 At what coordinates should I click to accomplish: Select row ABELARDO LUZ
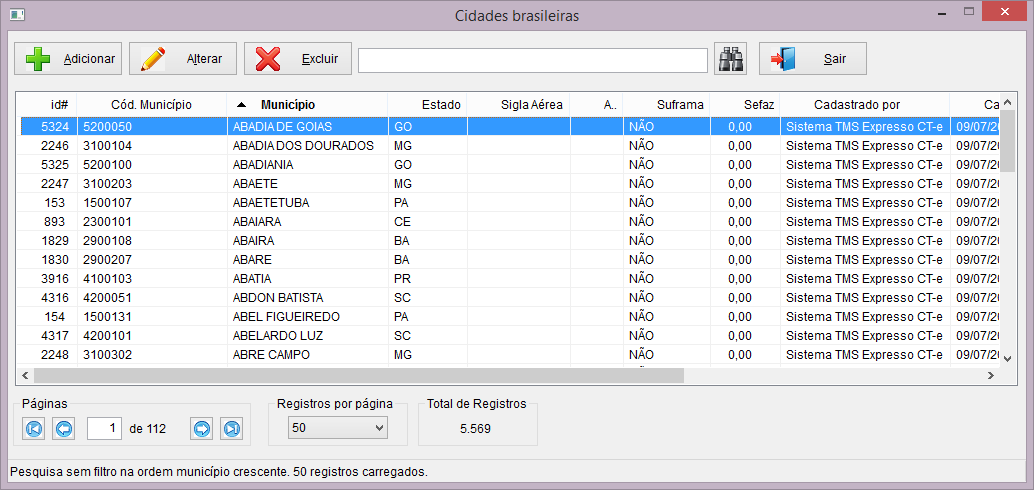pos(510,336)
